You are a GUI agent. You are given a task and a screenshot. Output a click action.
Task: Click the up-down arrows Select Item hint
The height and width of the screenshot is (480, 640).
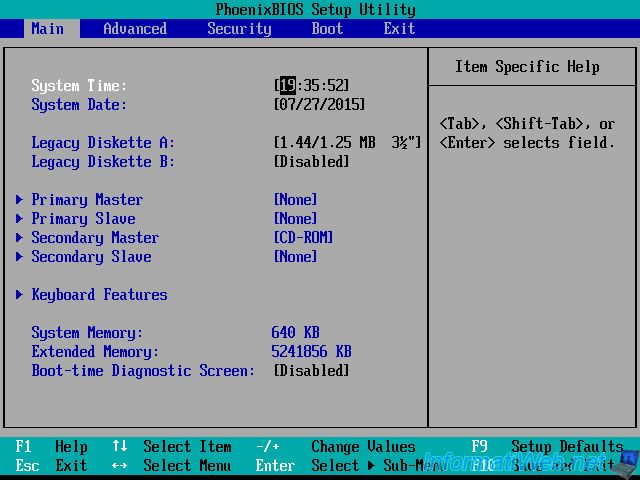click(172, 447)
